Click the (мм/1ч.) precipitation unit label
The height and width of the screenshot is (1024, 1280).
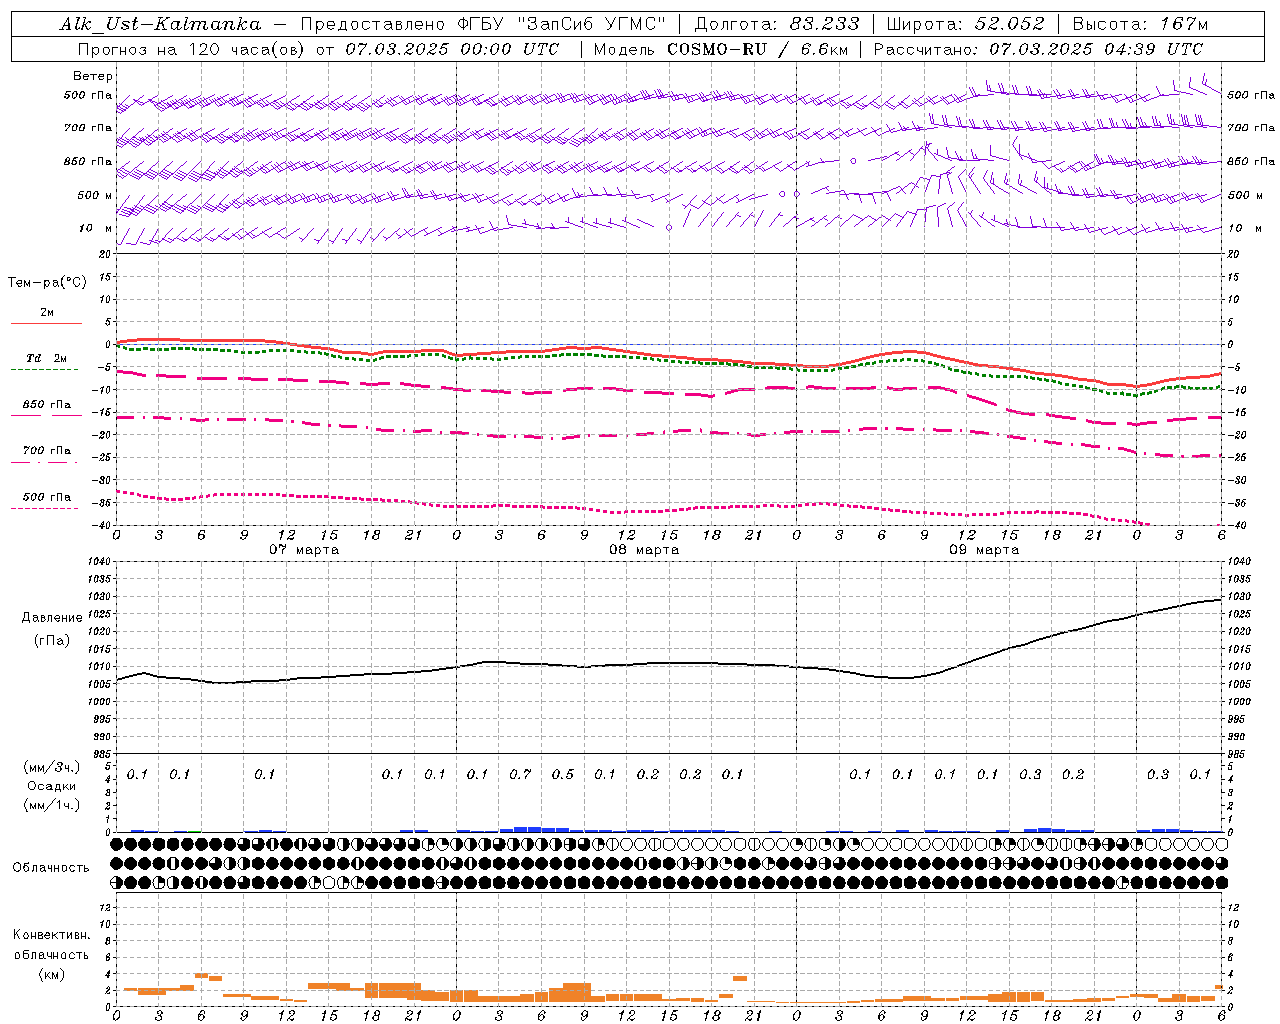[51, 805]
